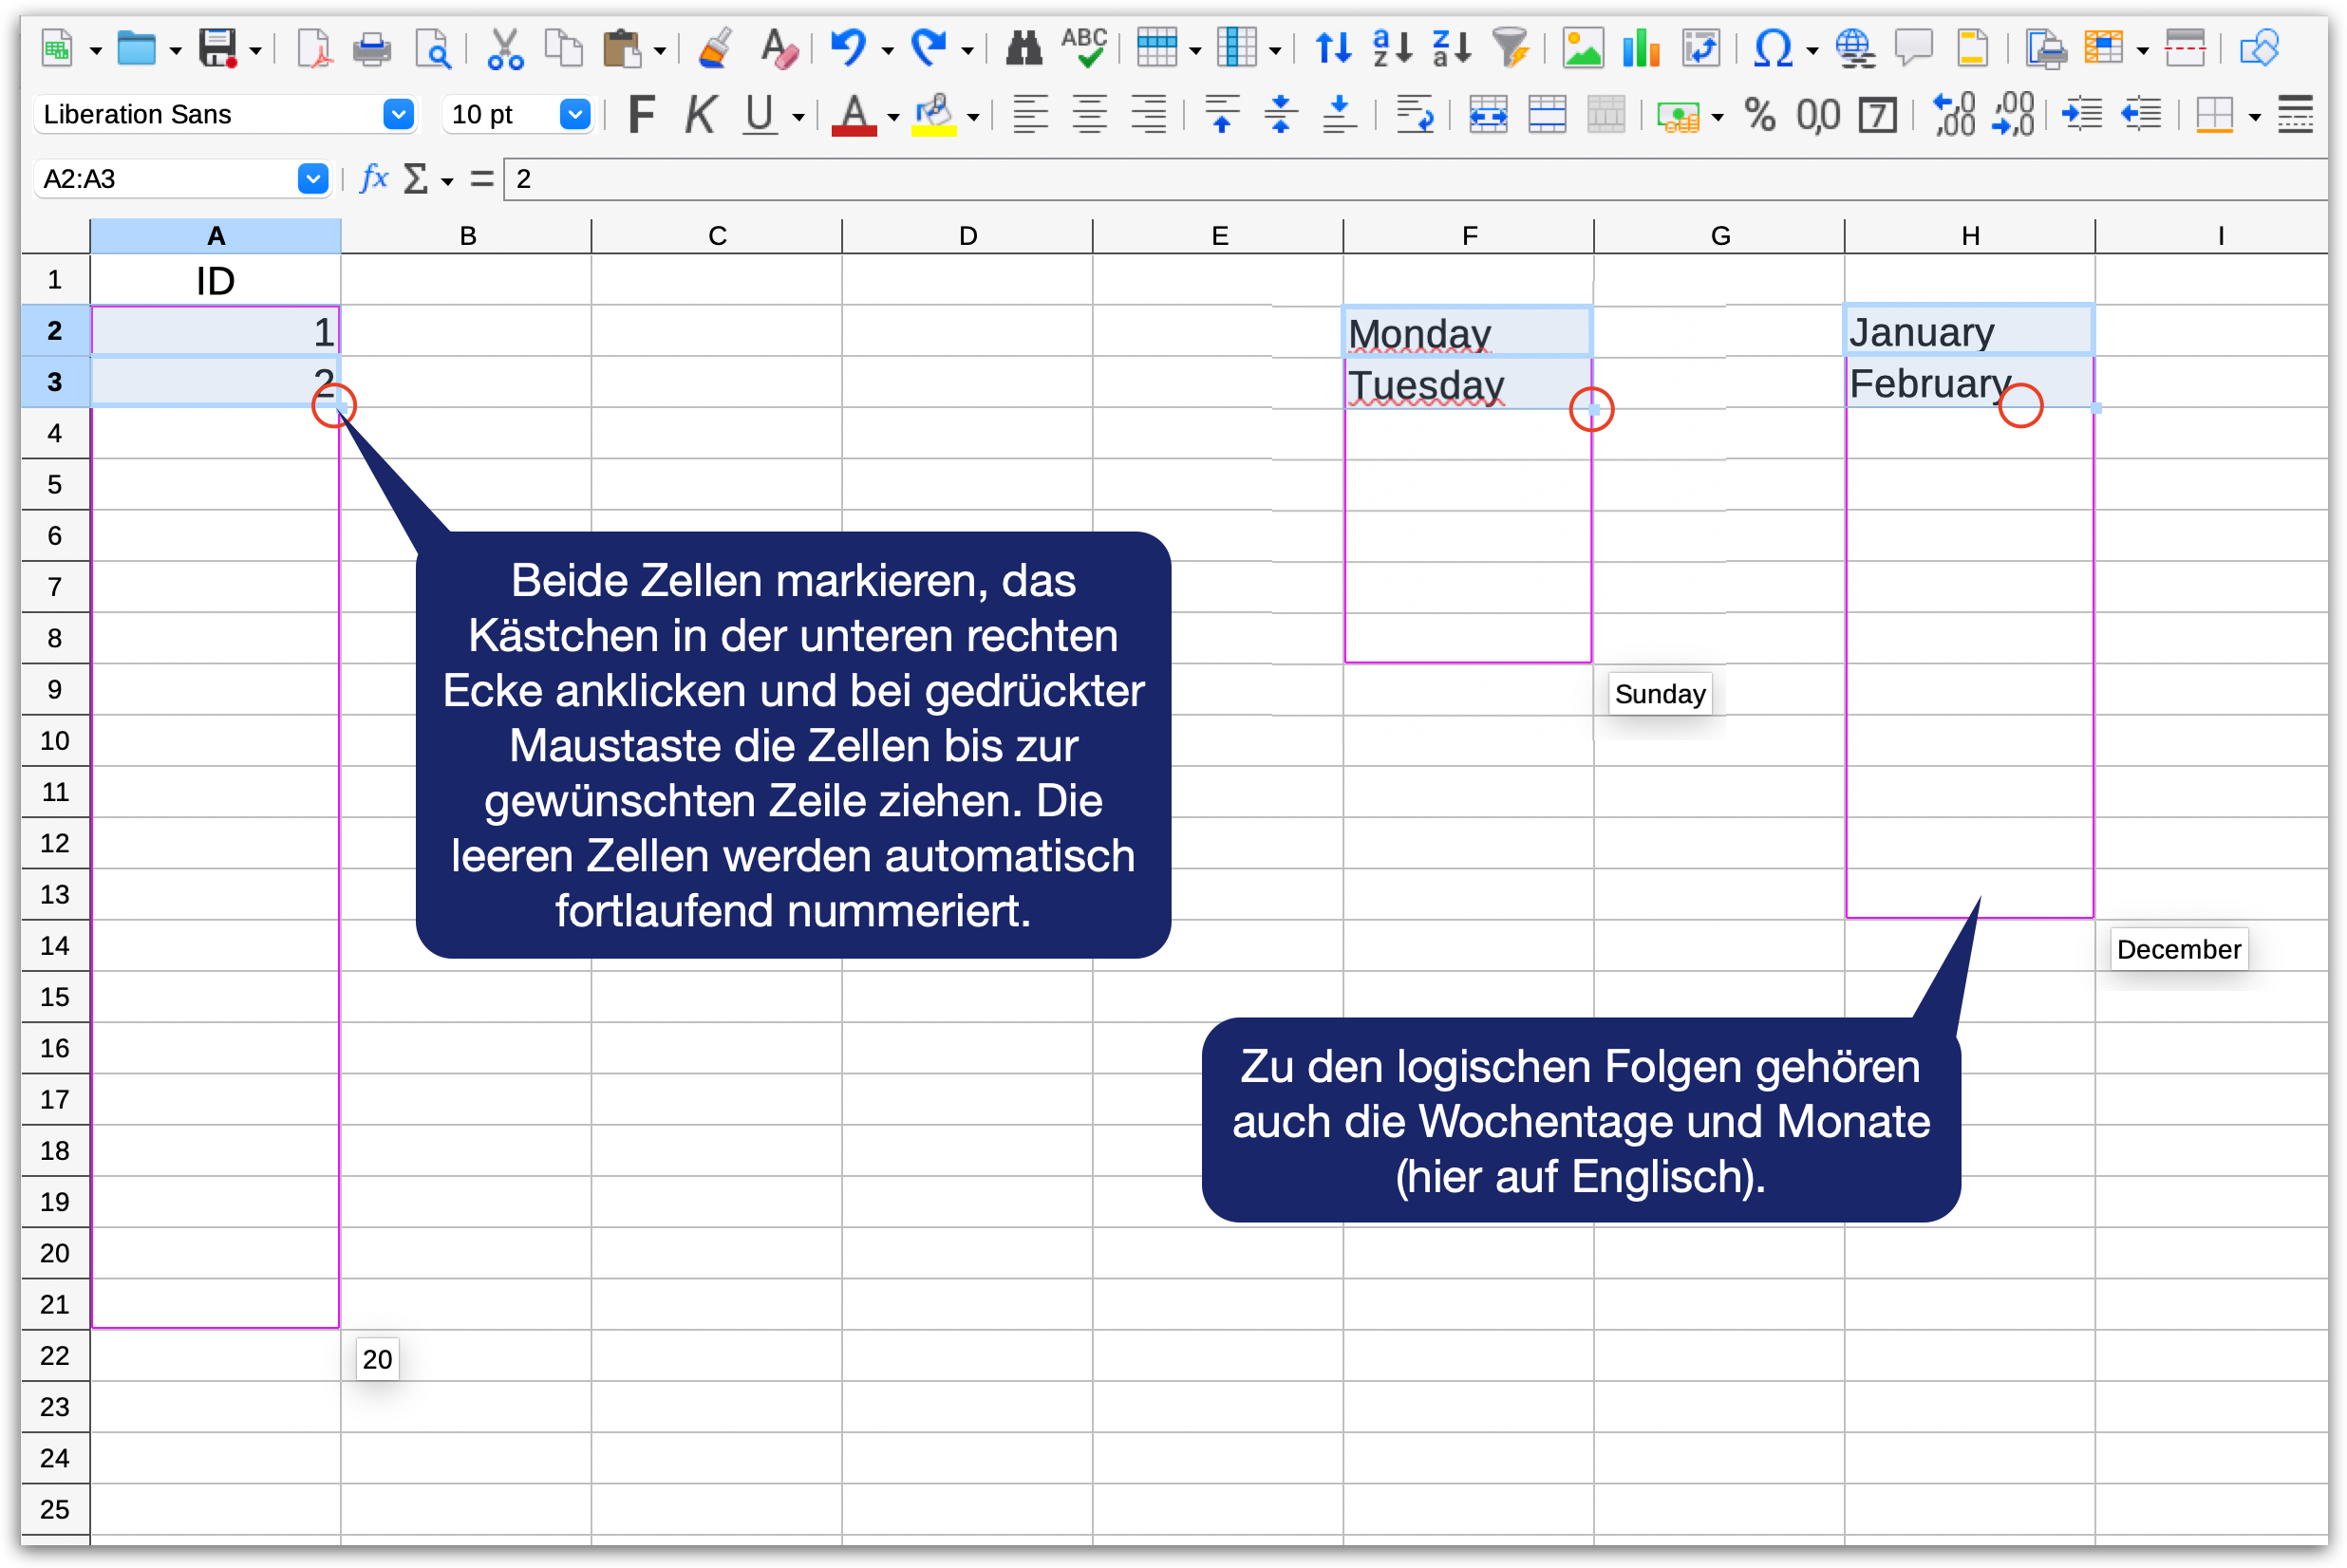2347x1568 pixels.
Task: Insert a chart using the chart icon
Action: pos(1641,48)
